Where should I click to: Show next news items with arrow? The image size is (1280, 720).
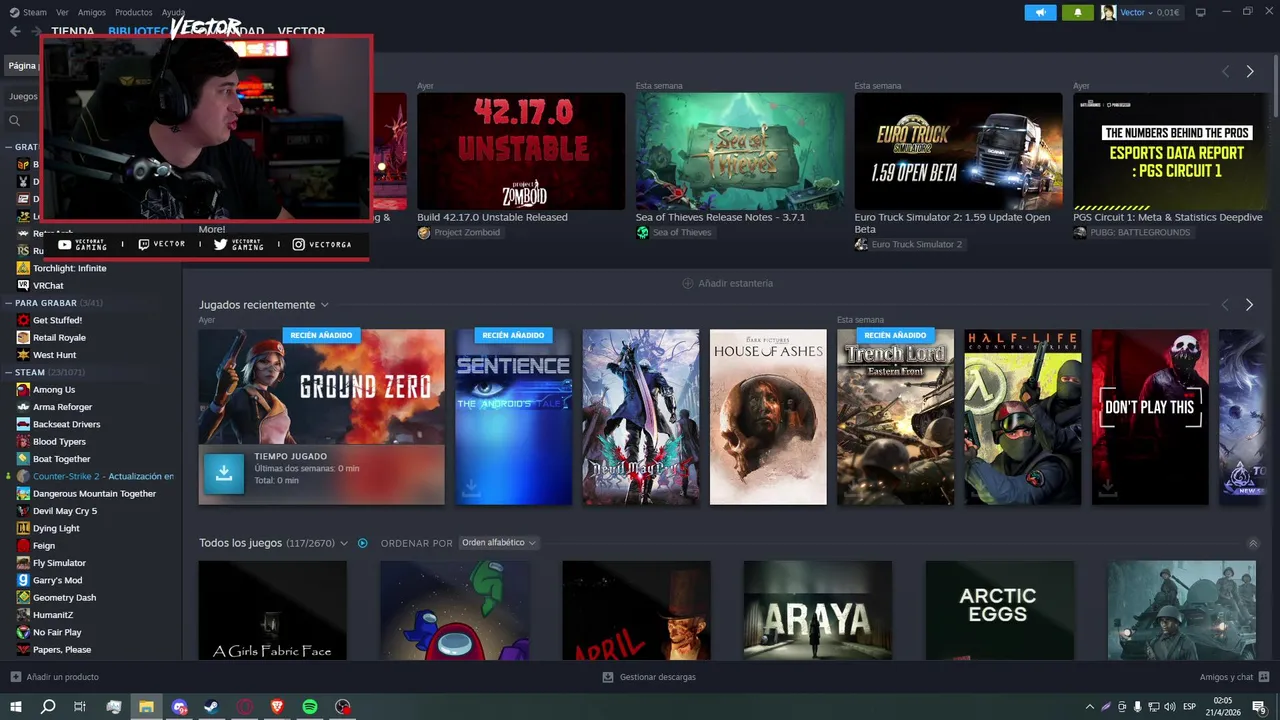tap(1249, 71)
